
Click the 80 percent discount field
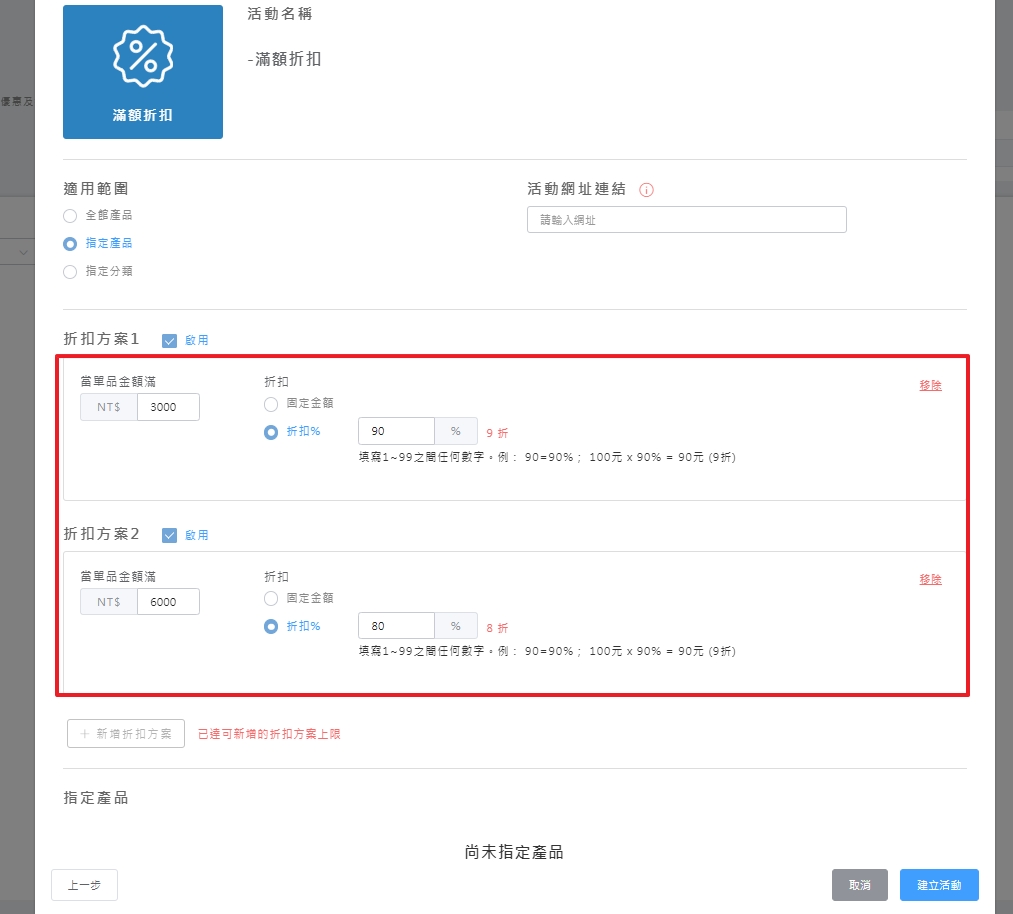[x=396, y=626]
